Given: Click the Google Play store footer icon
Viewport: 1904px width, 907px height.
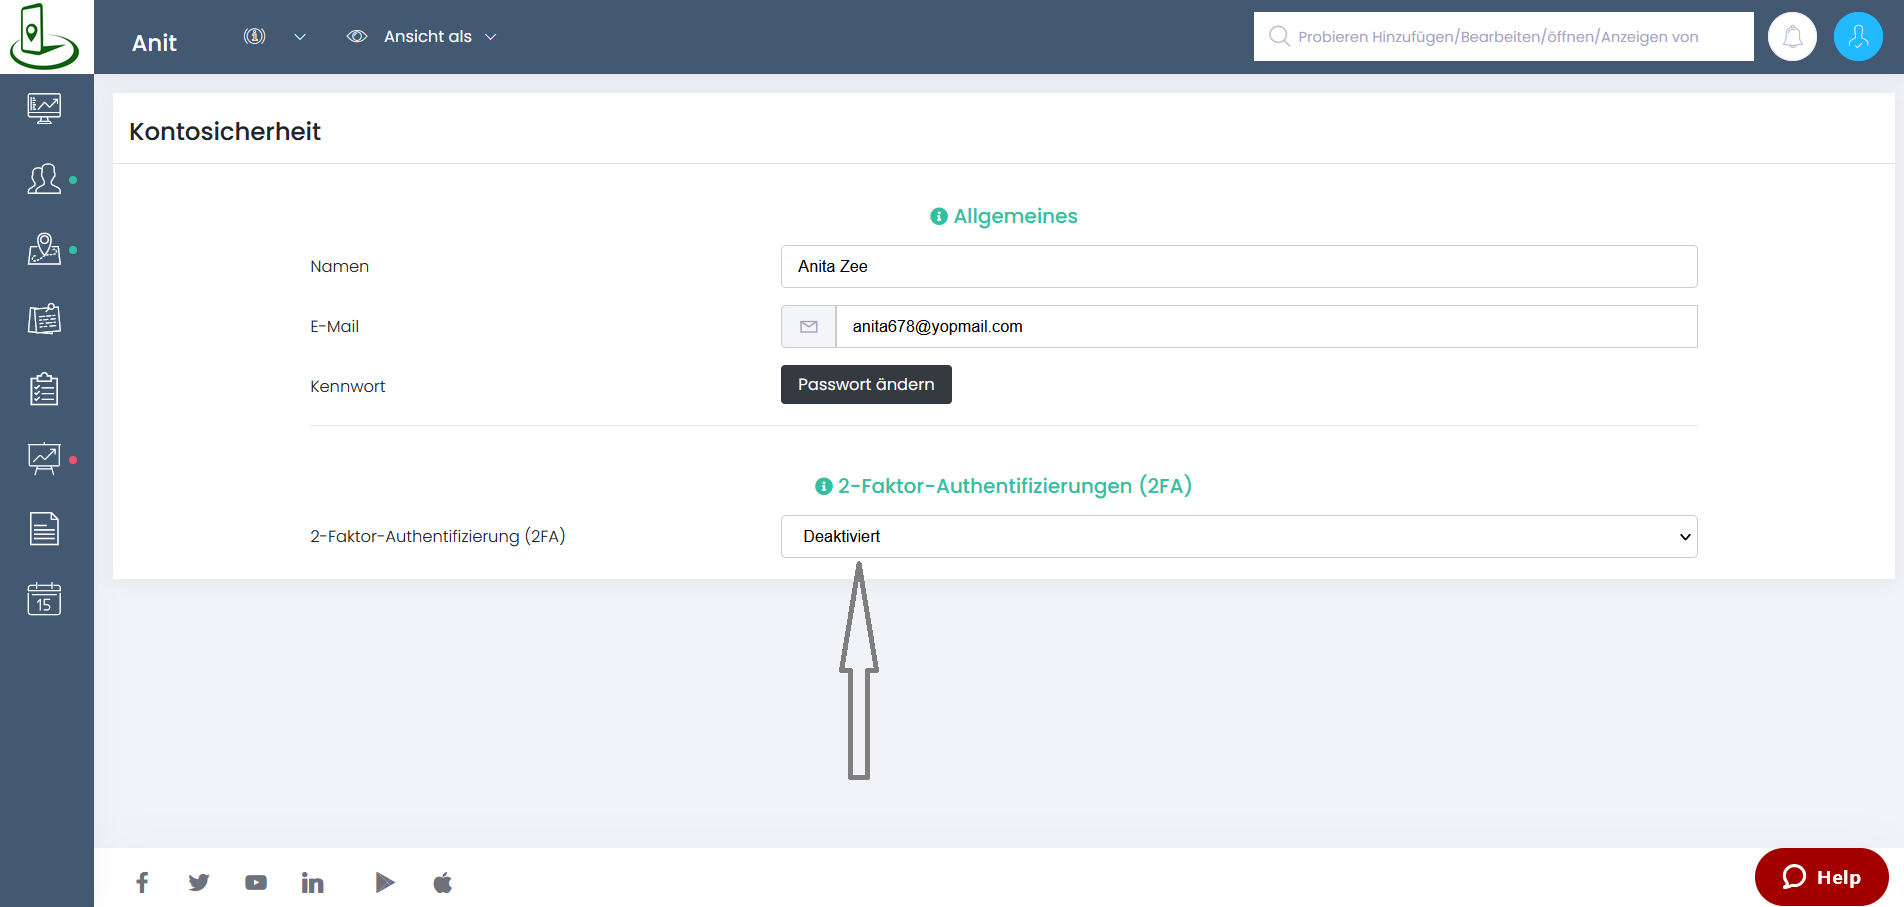Looking at the screenshot, I should pyautogui.click(x=385, y=882).
